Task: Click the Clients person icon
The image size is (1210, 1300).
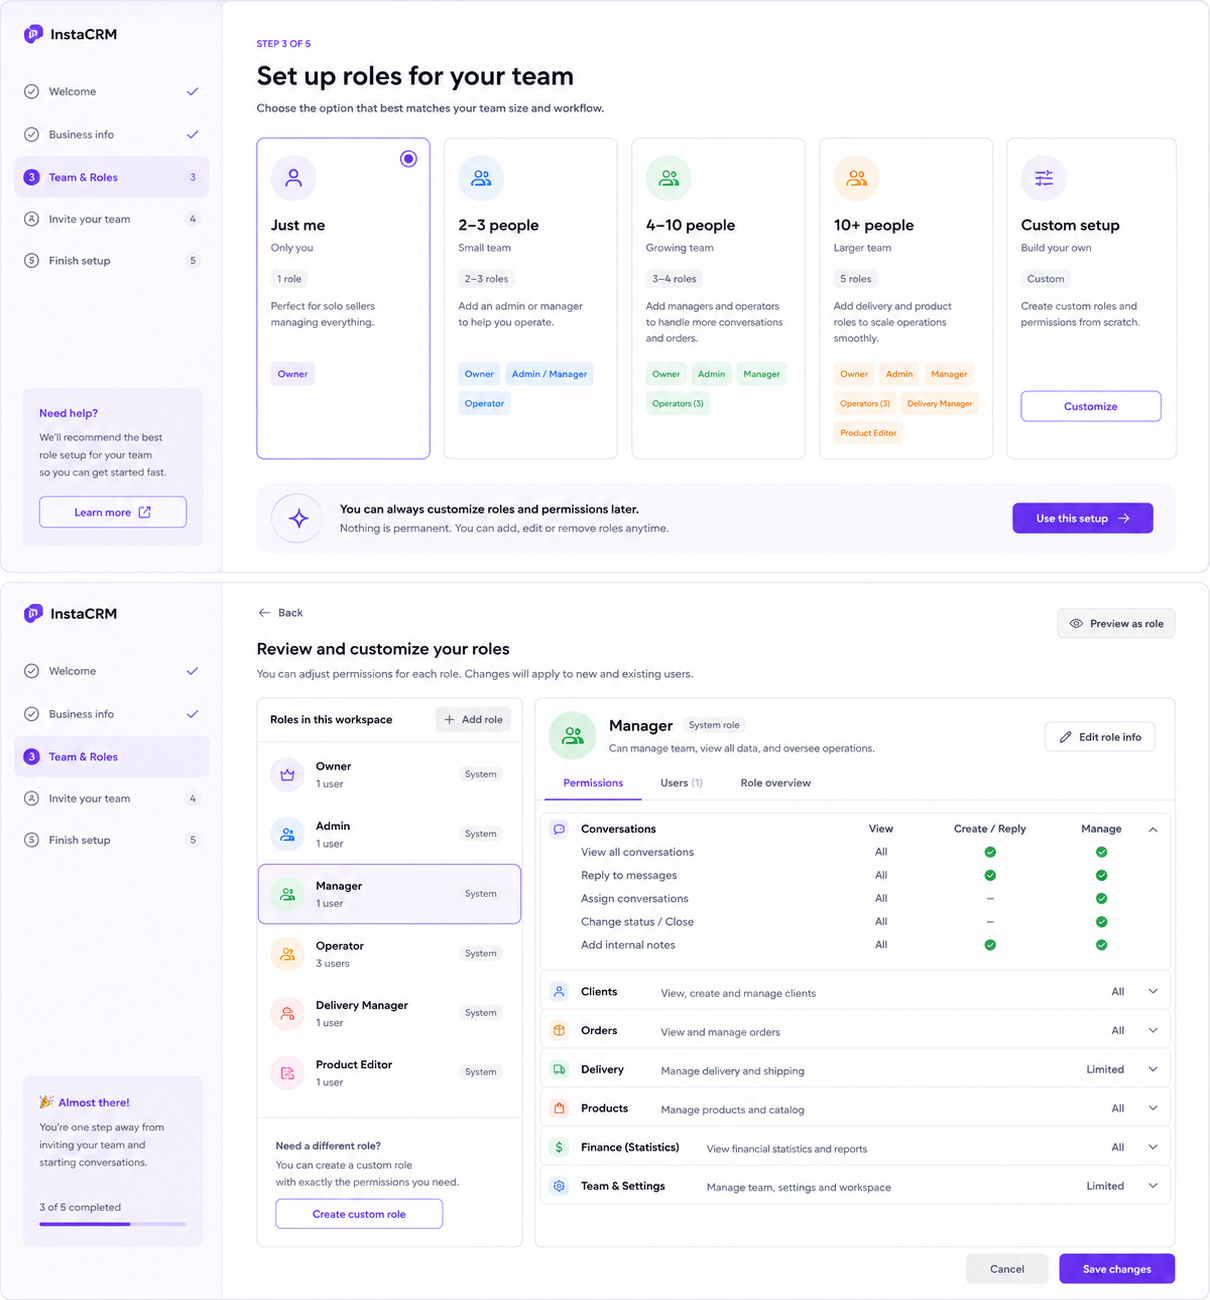Action: tap(559, 992)
